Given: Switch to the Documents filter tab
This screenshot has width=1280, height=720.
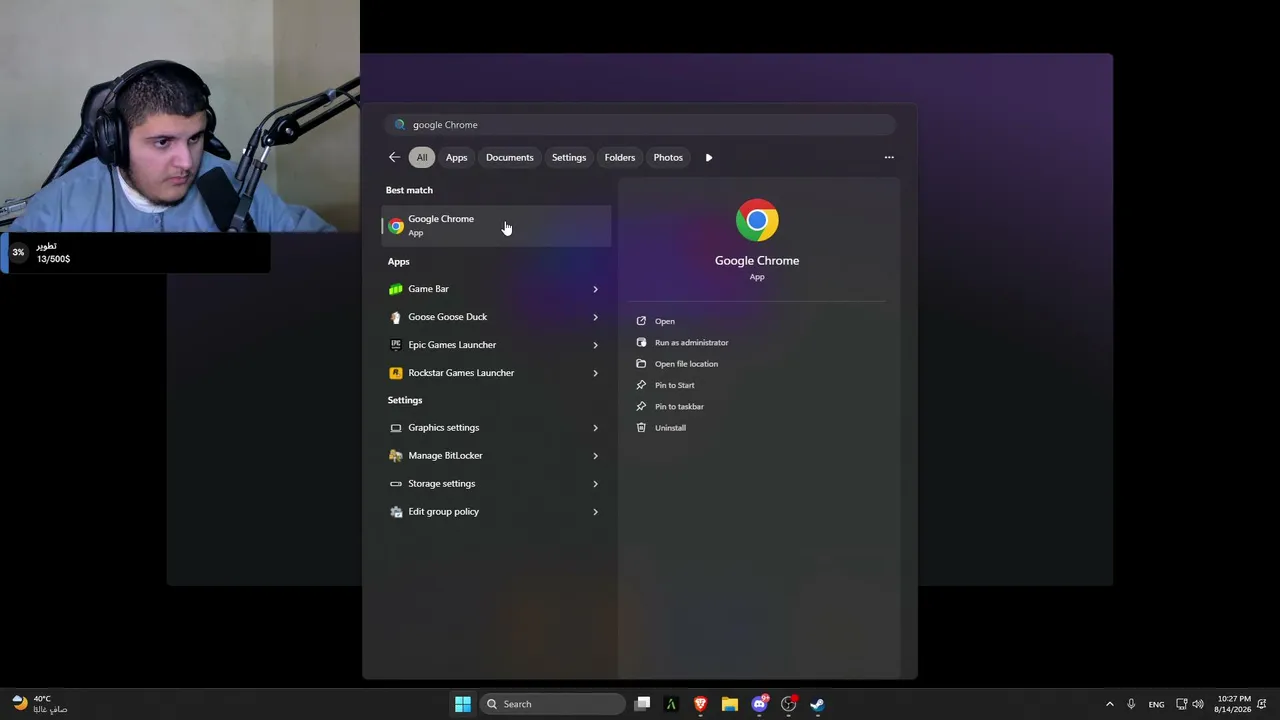Looking at the screenshot, I should (510, 157).
